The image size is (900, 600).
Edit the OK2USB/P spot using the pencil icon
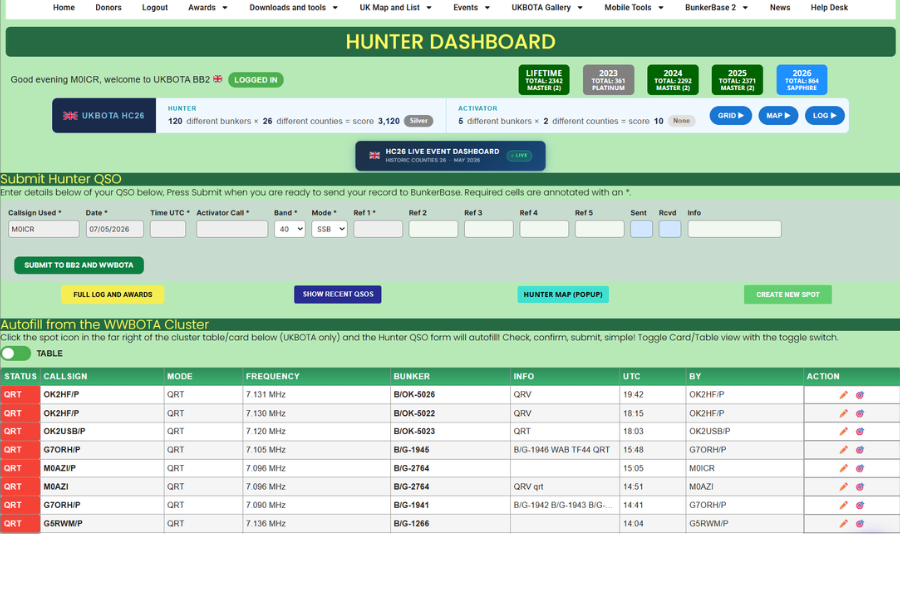843,432
